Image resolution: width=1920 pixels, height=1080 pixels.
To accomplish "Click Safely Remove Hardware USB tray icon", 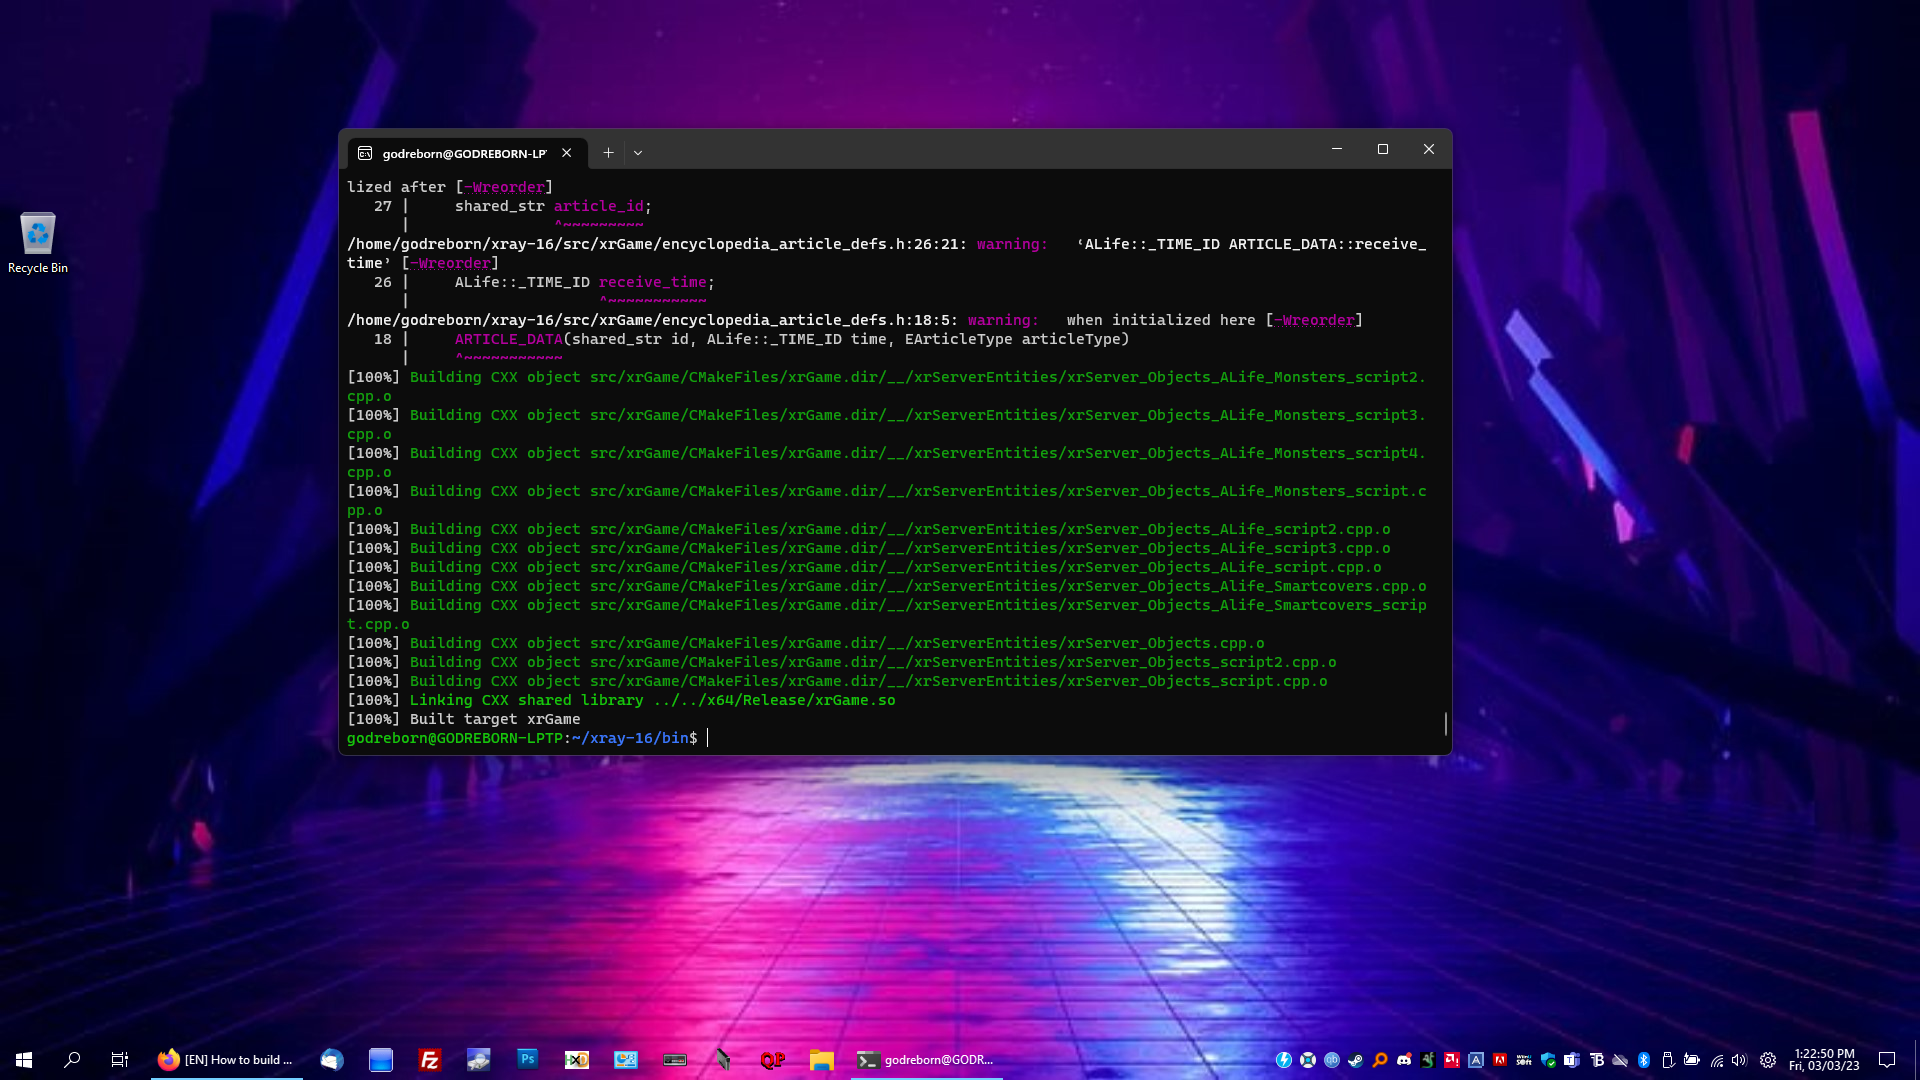I will click(1668, 1060).
